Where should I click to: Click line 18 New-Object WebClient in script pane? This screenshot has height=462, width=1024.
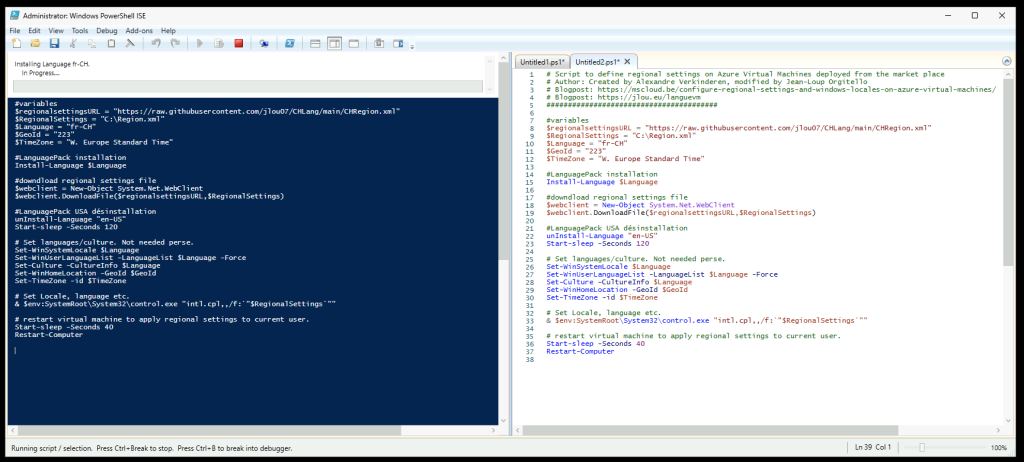pos(640,205)
